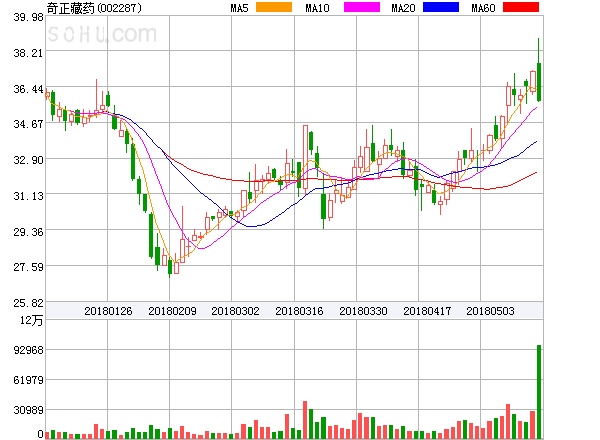The height and width of the screenshot is (440, 600).
Task: Click the 25.82 price axis label
Action: click(x=28, y=303)
